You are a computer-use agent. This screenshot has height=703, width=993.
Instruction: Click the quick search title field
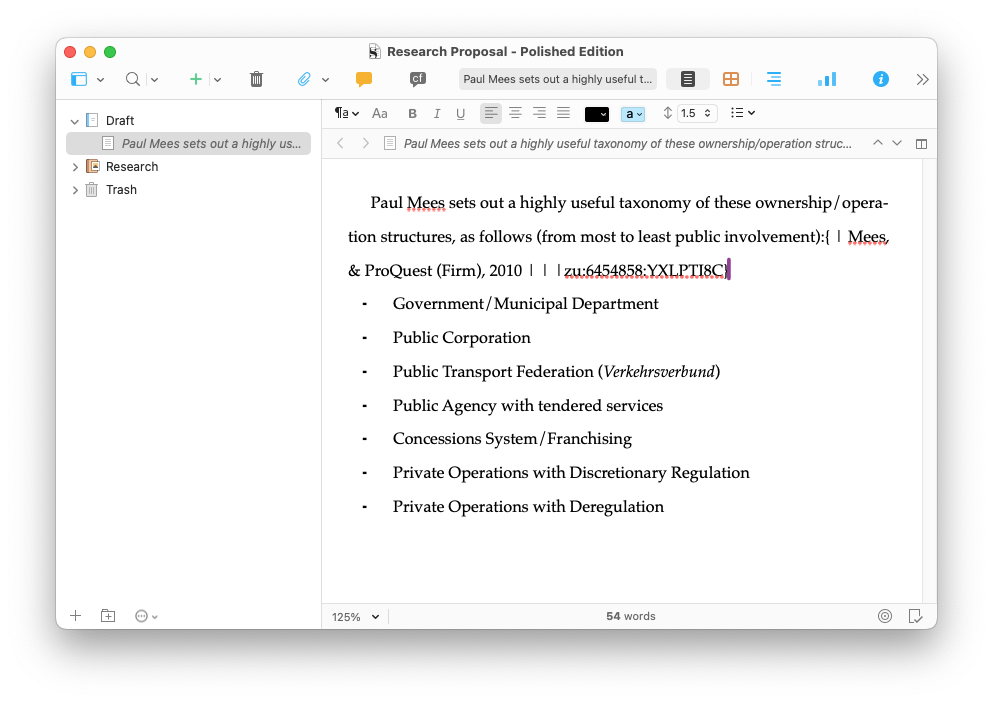[x=557, y=79]
